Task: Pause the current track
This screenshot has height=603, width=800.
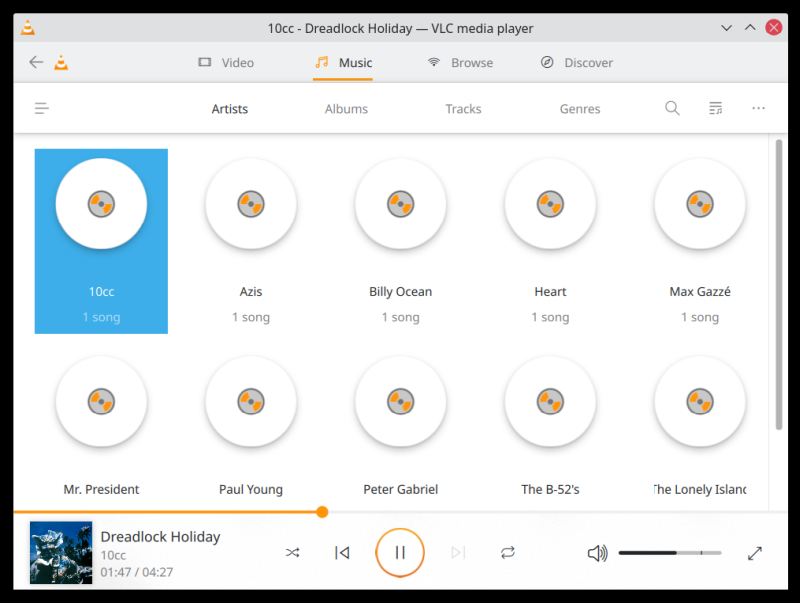Action: 400,552
